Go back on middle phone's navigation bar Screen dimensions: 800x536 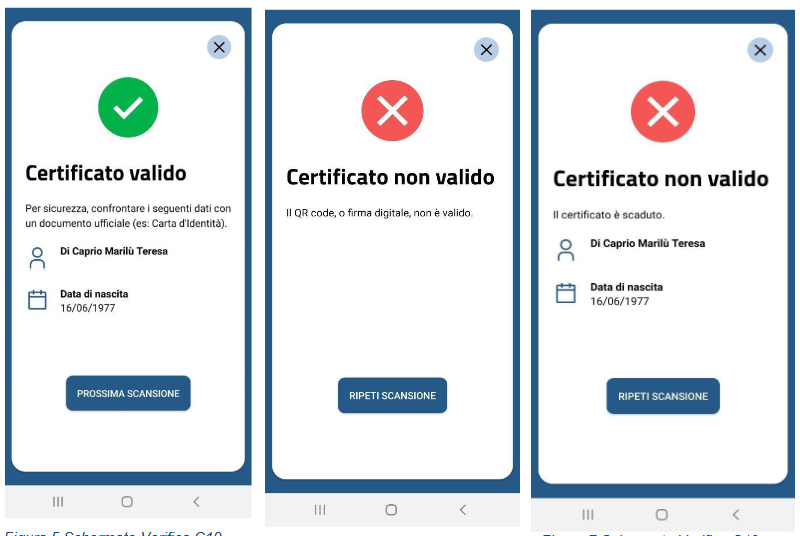tap(463, 509)
